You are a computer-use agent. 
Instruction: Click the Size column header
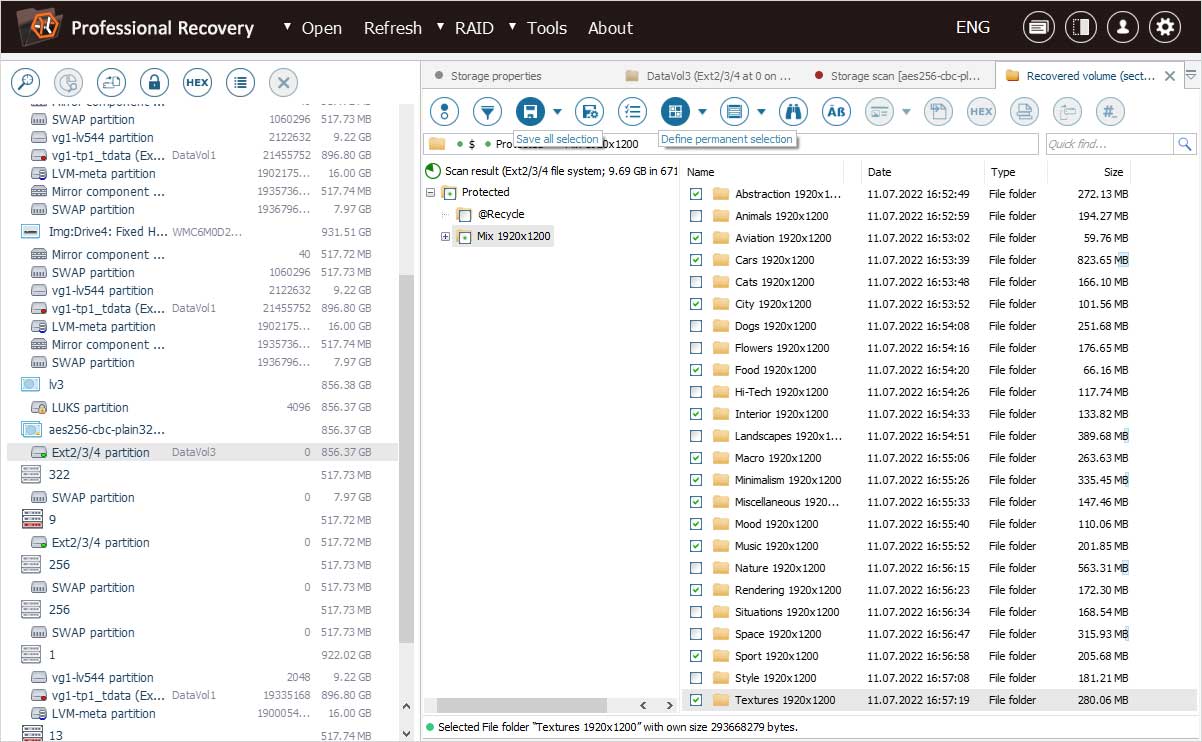pyautogui.click(x=1112, y=172)
